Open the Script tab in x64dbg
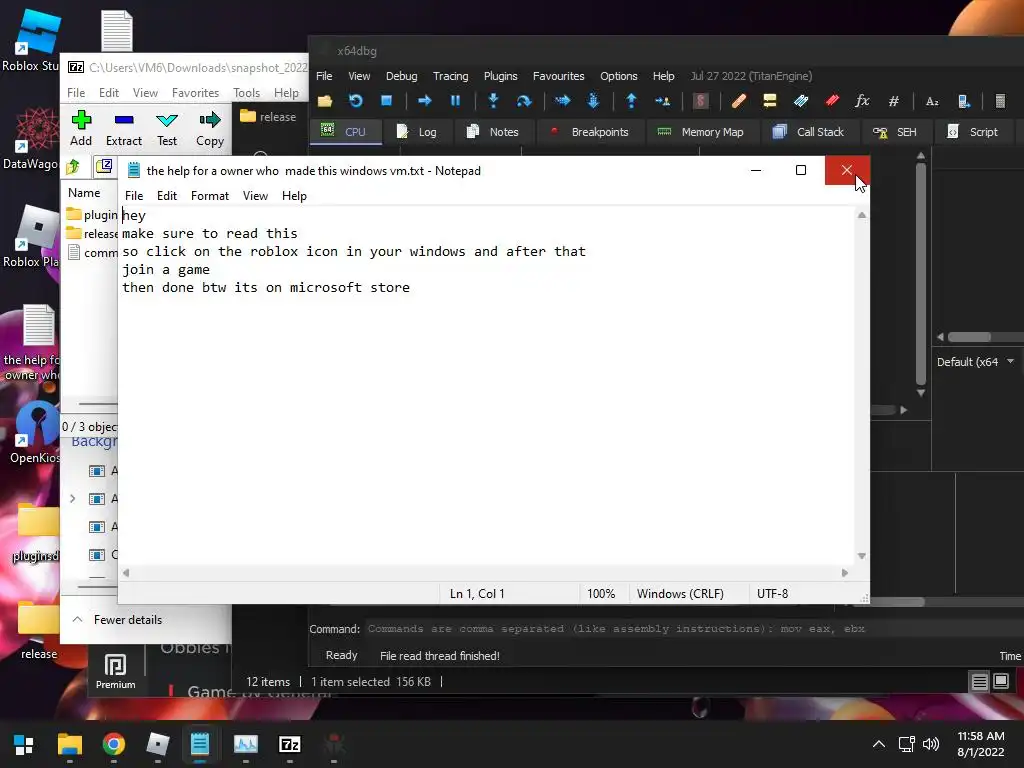This screenshot has height=768, width=1024. (974, 132)
